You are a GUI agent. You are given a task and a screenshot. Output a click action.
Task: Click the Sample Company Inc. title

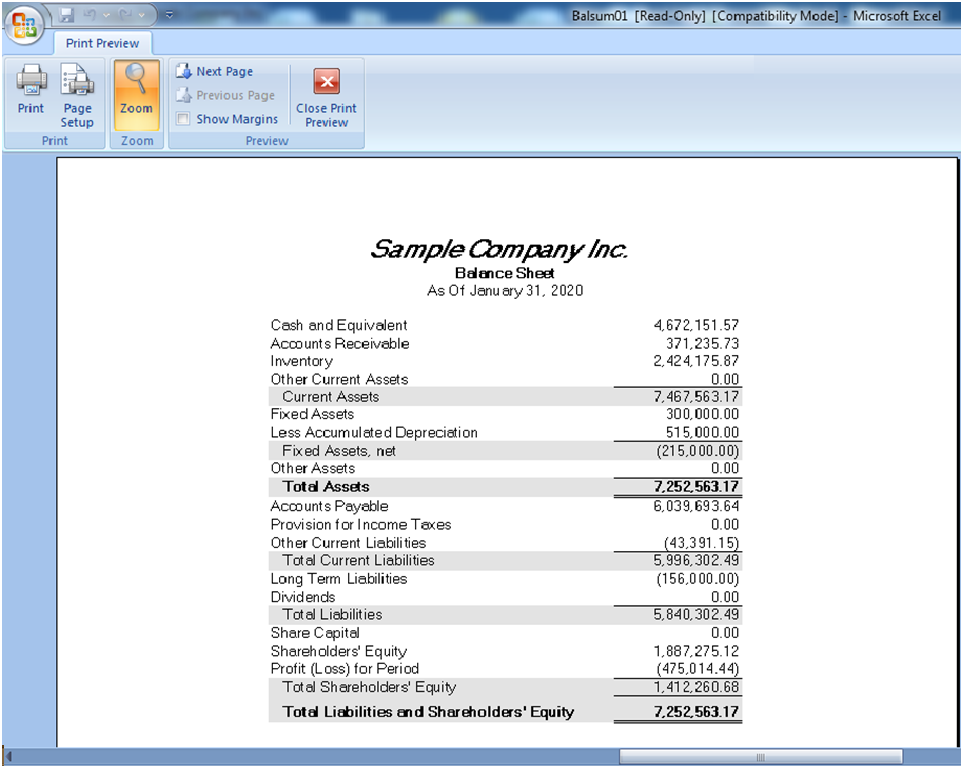[499, 249]
